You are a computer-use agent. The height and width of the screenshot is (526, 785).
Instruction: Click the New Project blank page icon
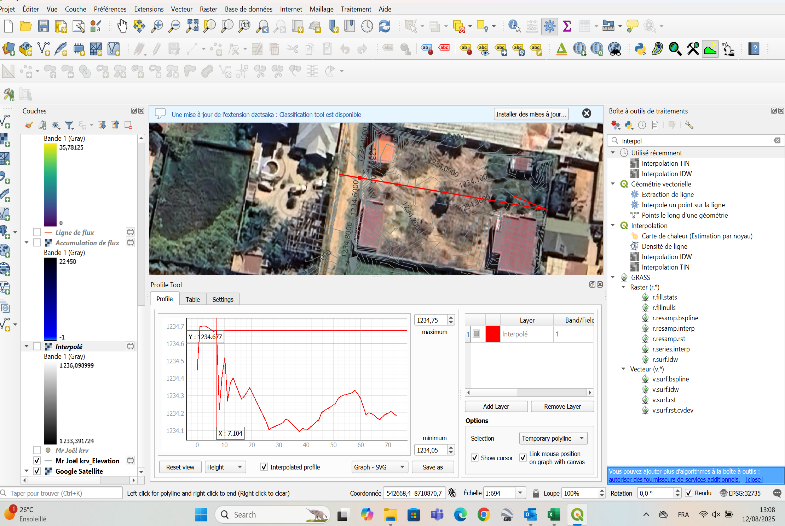coord(9,26)
